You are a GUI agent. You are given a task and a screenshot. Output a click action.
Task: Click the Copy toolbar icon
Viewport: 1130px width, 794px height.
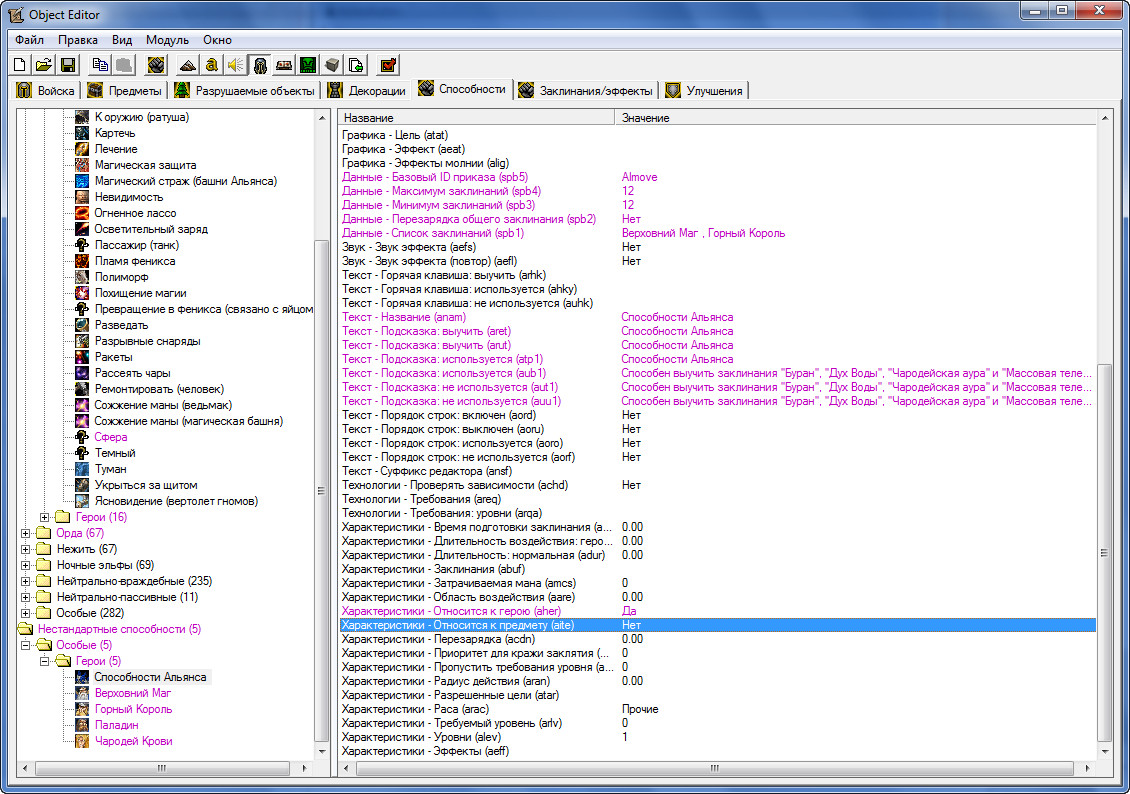(x=100, y=65)
